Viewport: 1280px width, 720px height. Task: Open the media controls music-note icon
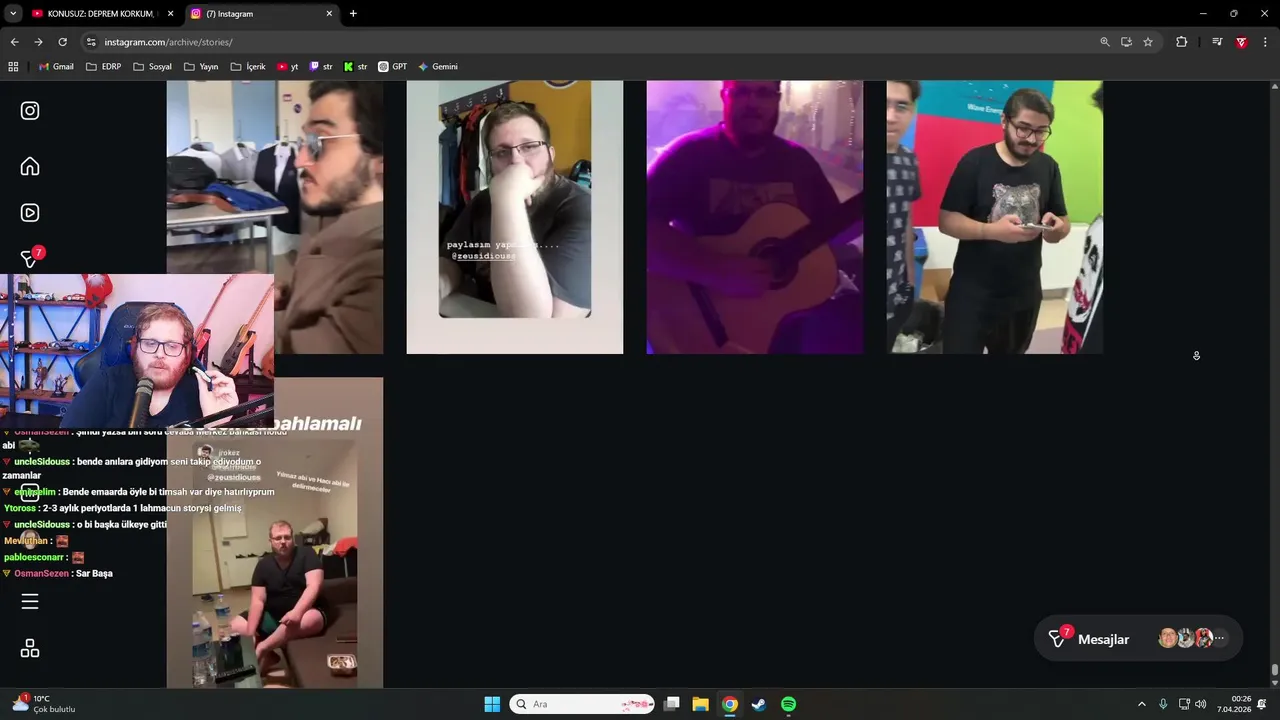[1217, 42]
